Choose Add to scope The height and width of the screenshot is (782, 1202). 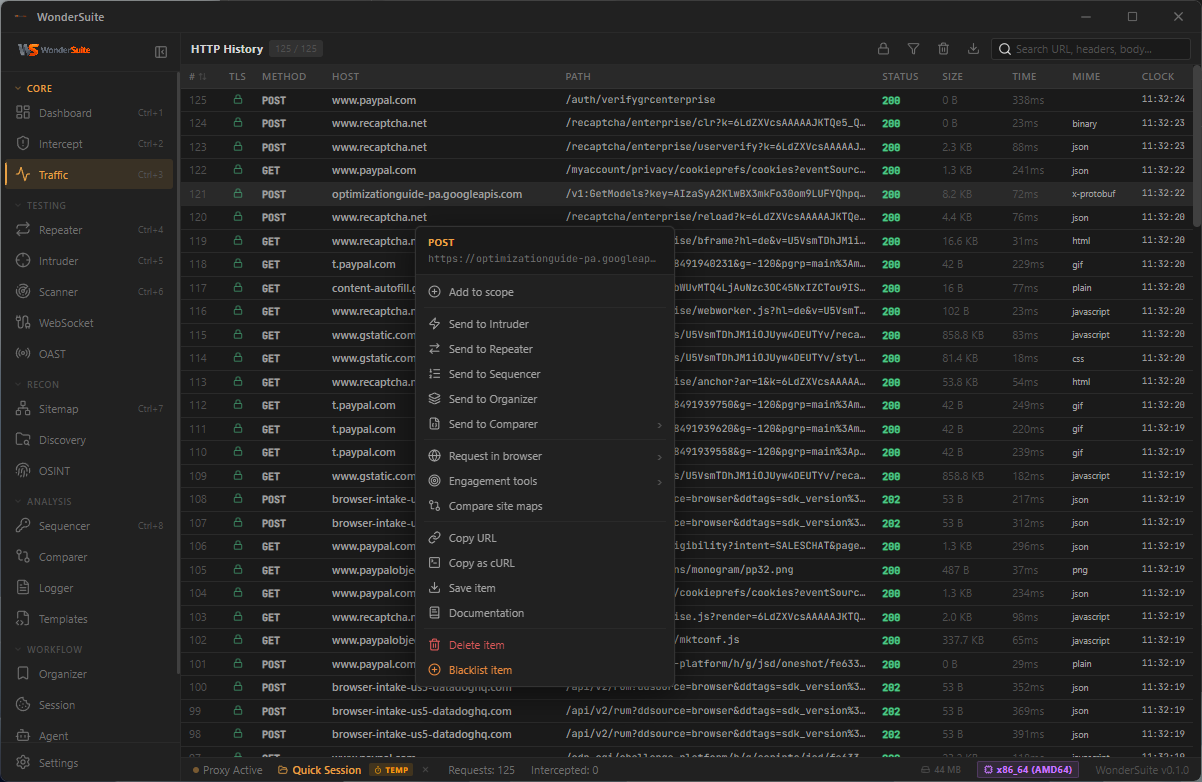point(545,292)
